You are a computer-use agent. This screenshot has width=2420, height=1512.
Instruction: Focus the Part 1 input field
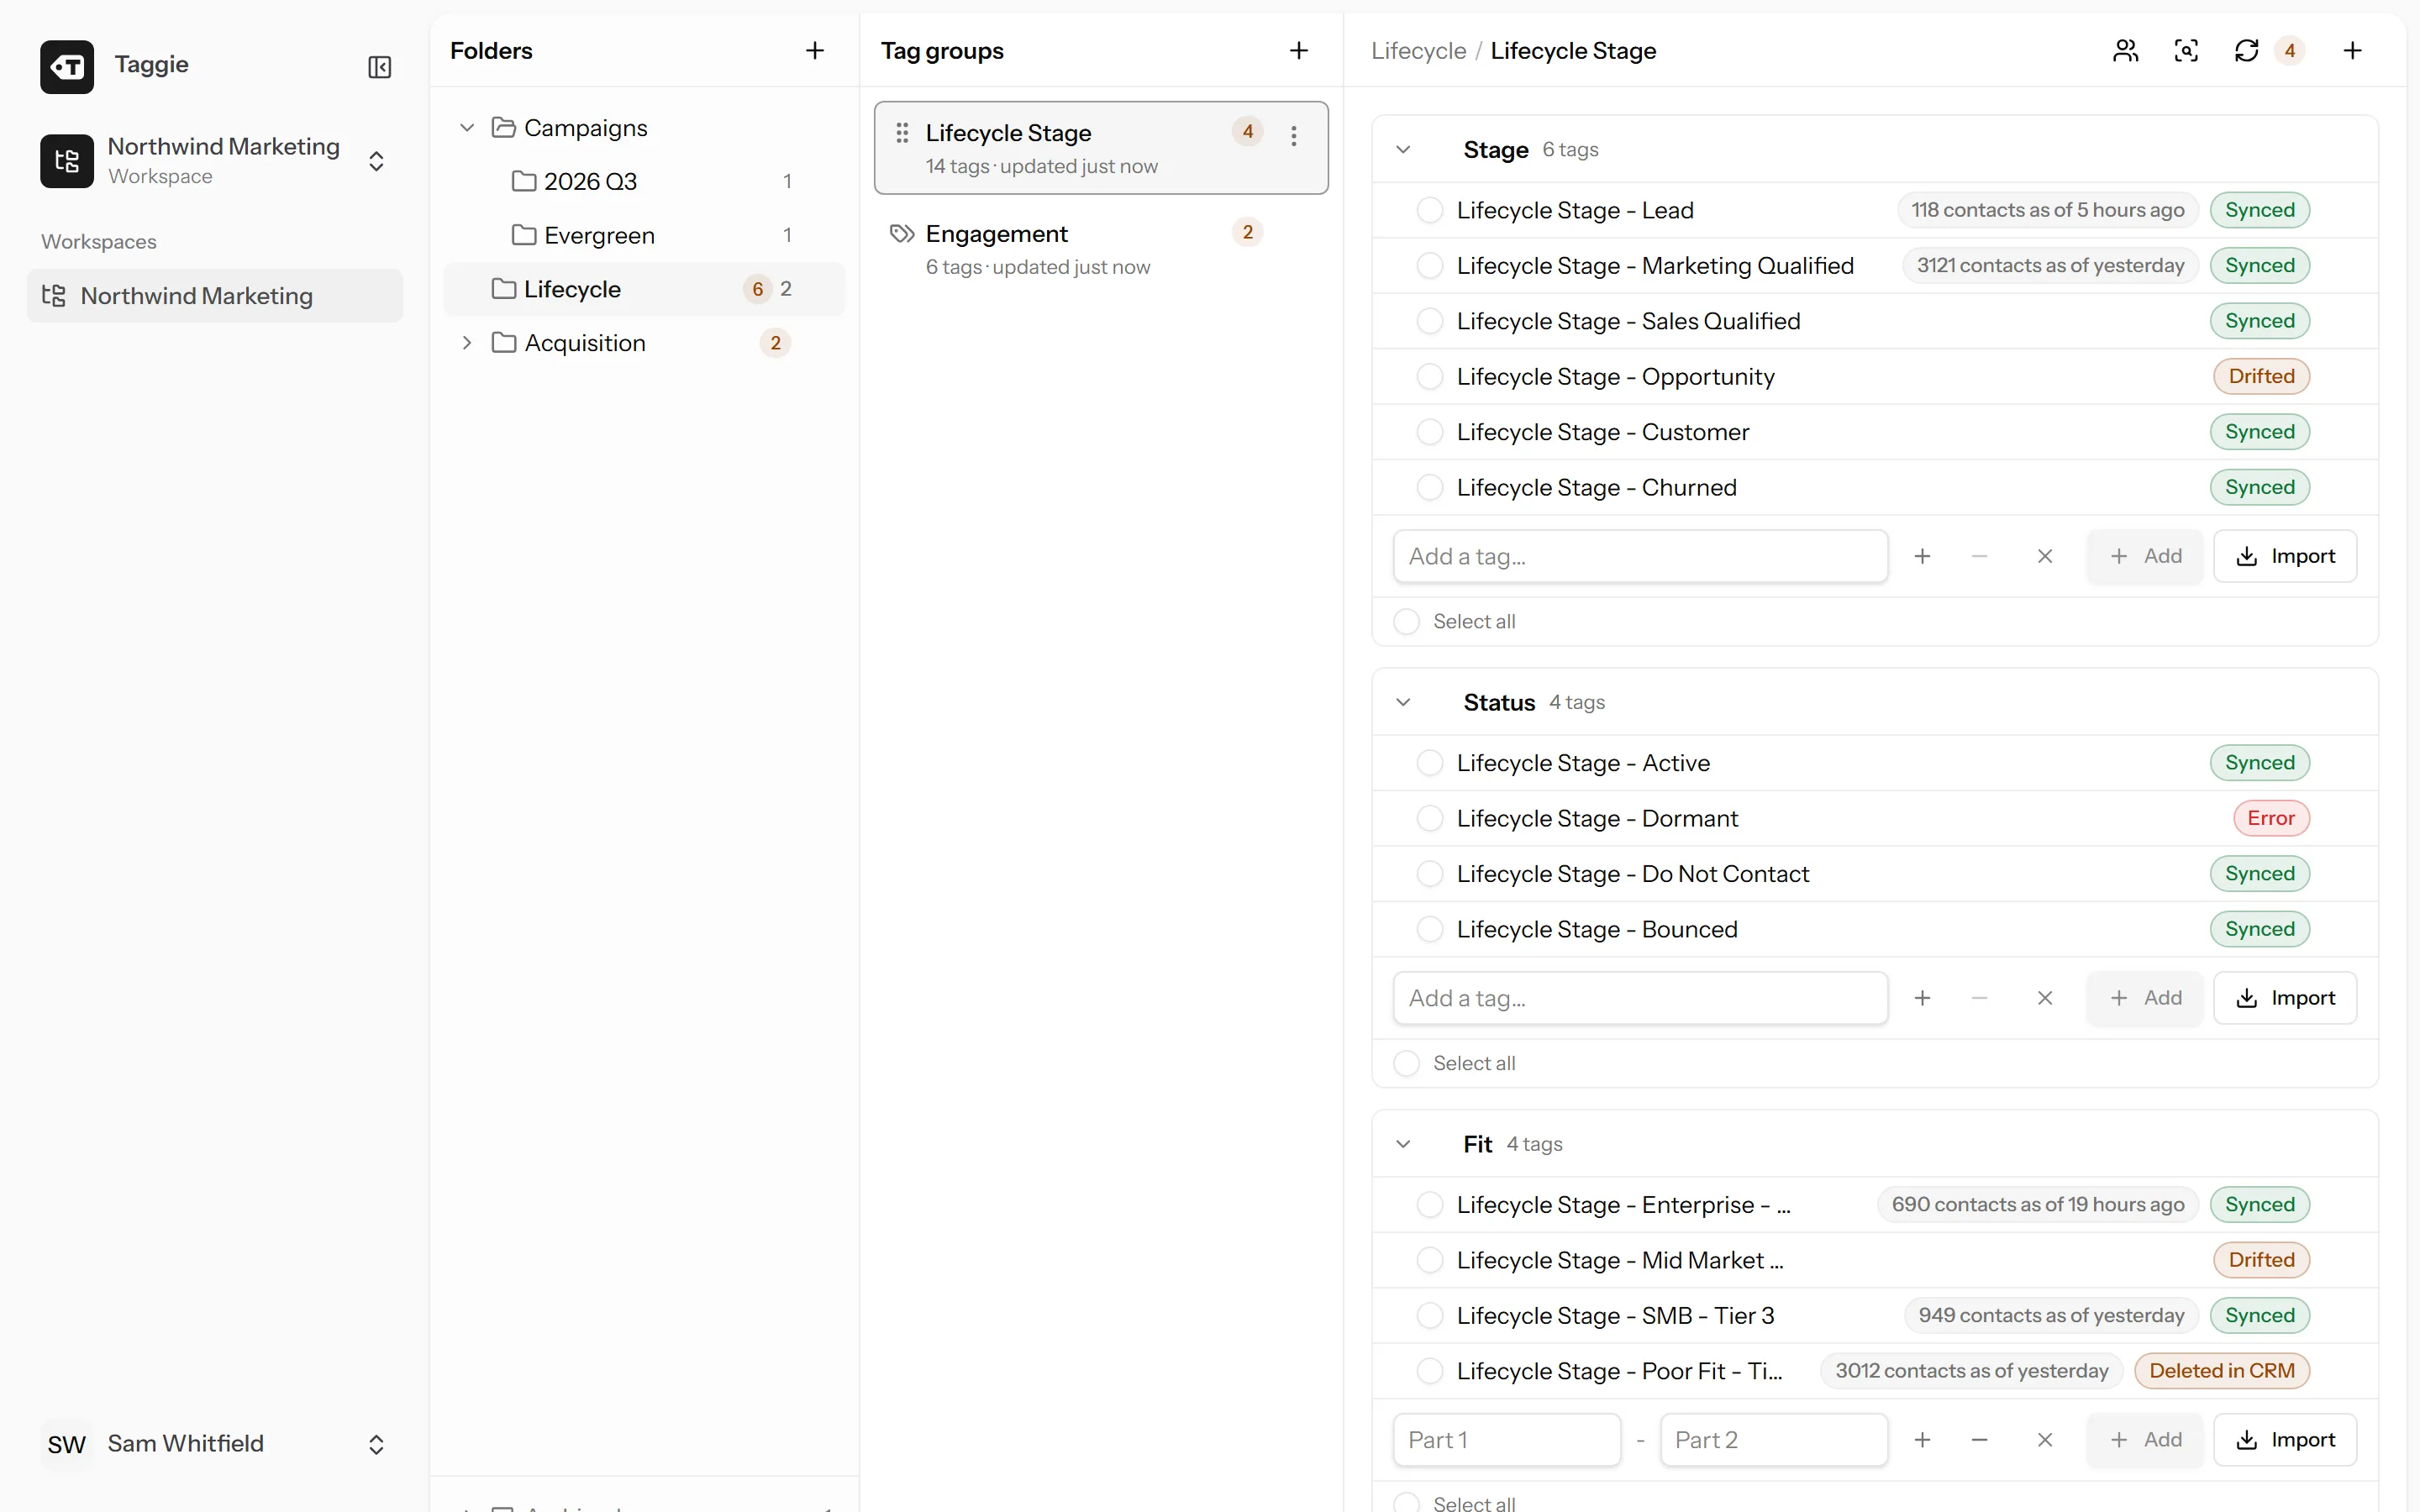point(1507,1440)
